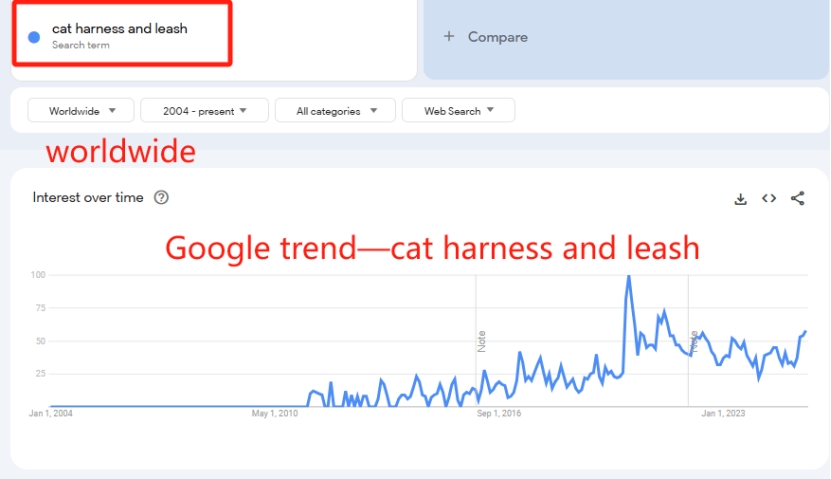Screen dimensions: 831x479
Task: Click the blue dot beside cat harness term
Action: 34,37
